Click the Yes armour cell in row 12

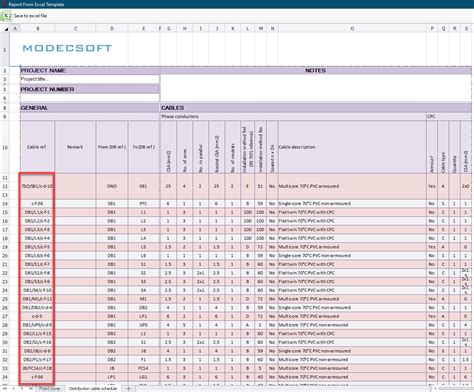click(x=432, y=186)
